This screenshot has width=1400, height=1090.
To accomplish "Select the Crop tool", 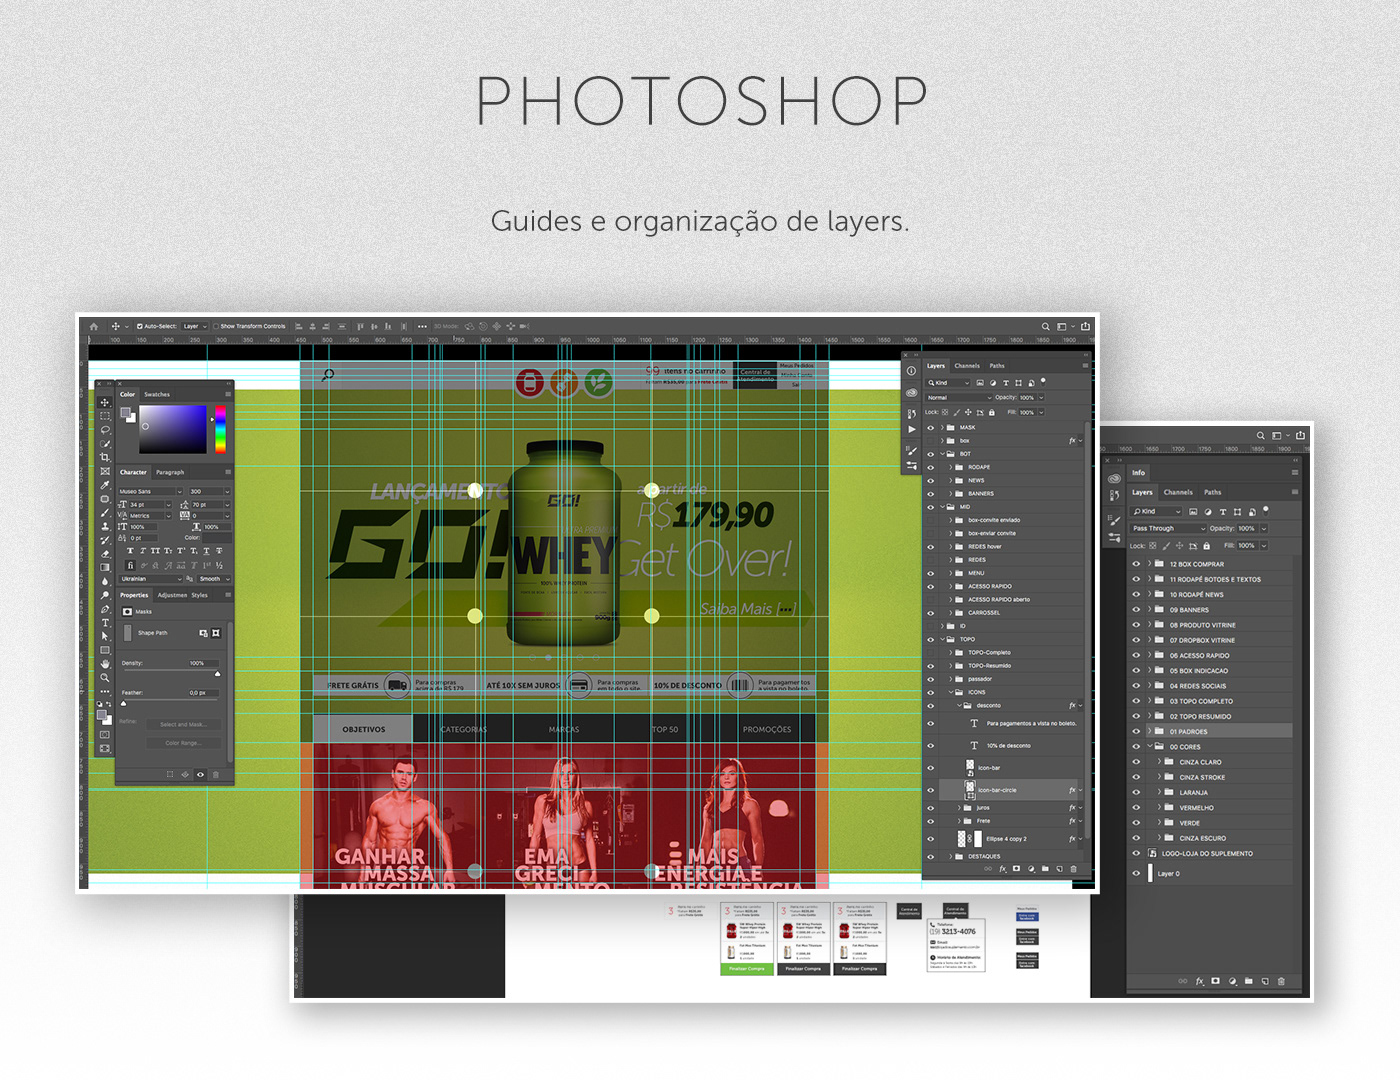I will tap(105, 457).
